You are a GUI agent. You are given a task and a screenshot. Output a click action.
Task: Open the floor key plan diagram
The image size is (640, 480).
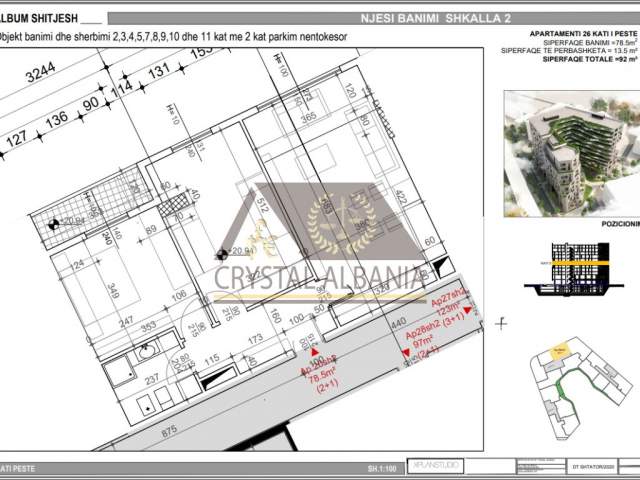pyautogui.click(x=581, y=389)
